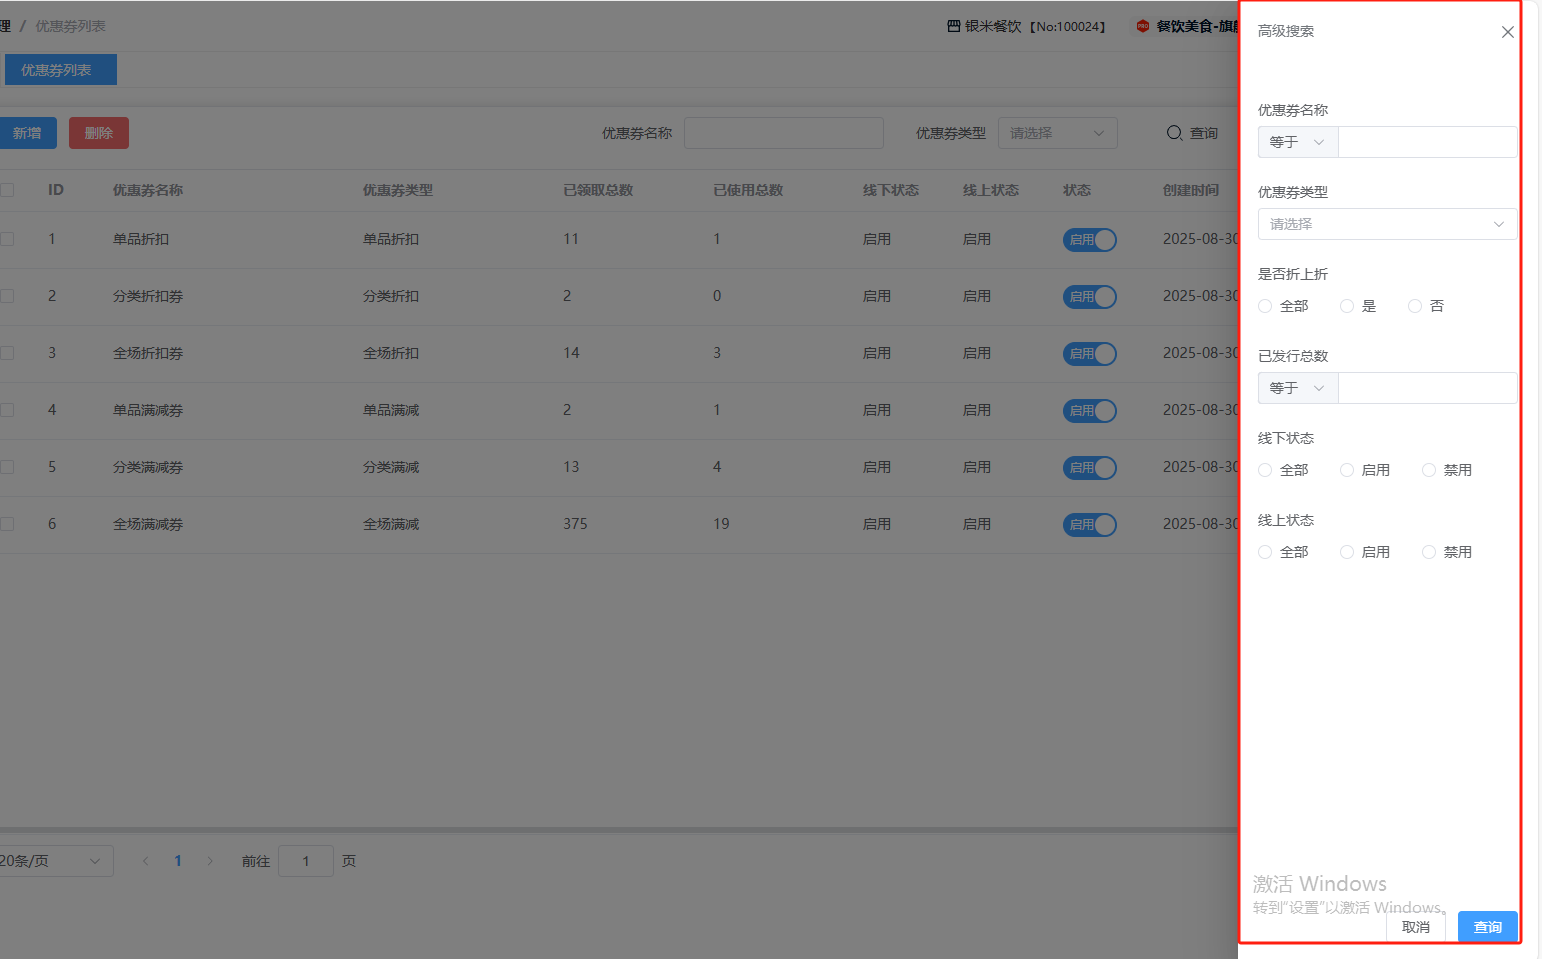The width and height of the screenshot is (1542, 959).
Task: Expand the 20条/页 page size selector
Action: pos(54,861)
